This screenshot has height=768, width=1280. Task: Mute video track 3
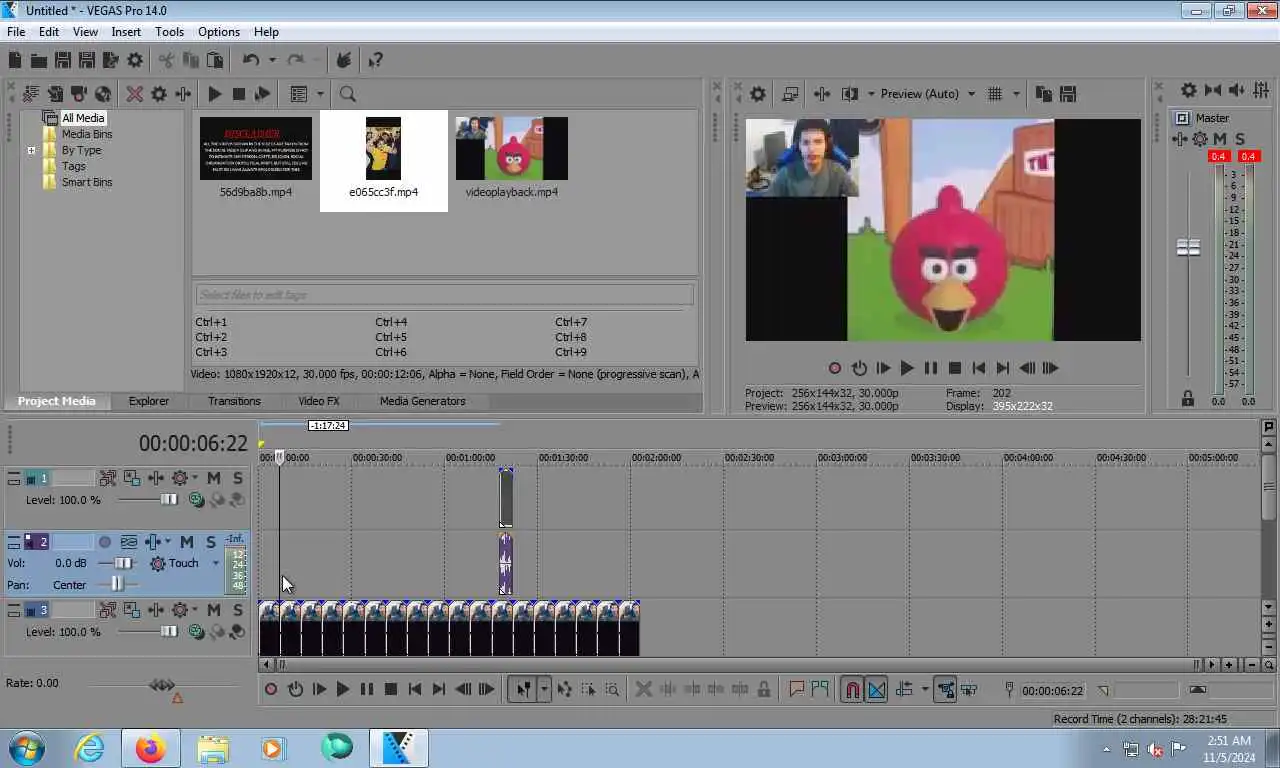214,610
